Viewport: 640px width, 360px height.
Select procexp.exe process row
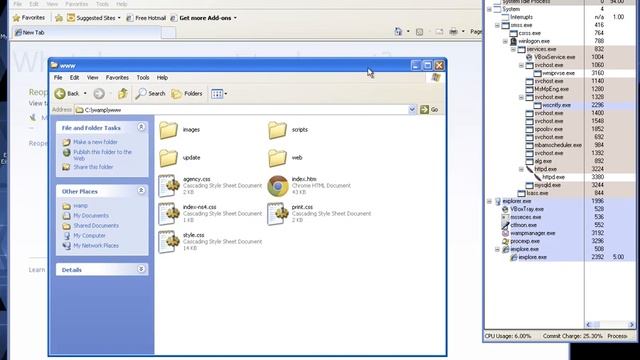tap(560, 241)
